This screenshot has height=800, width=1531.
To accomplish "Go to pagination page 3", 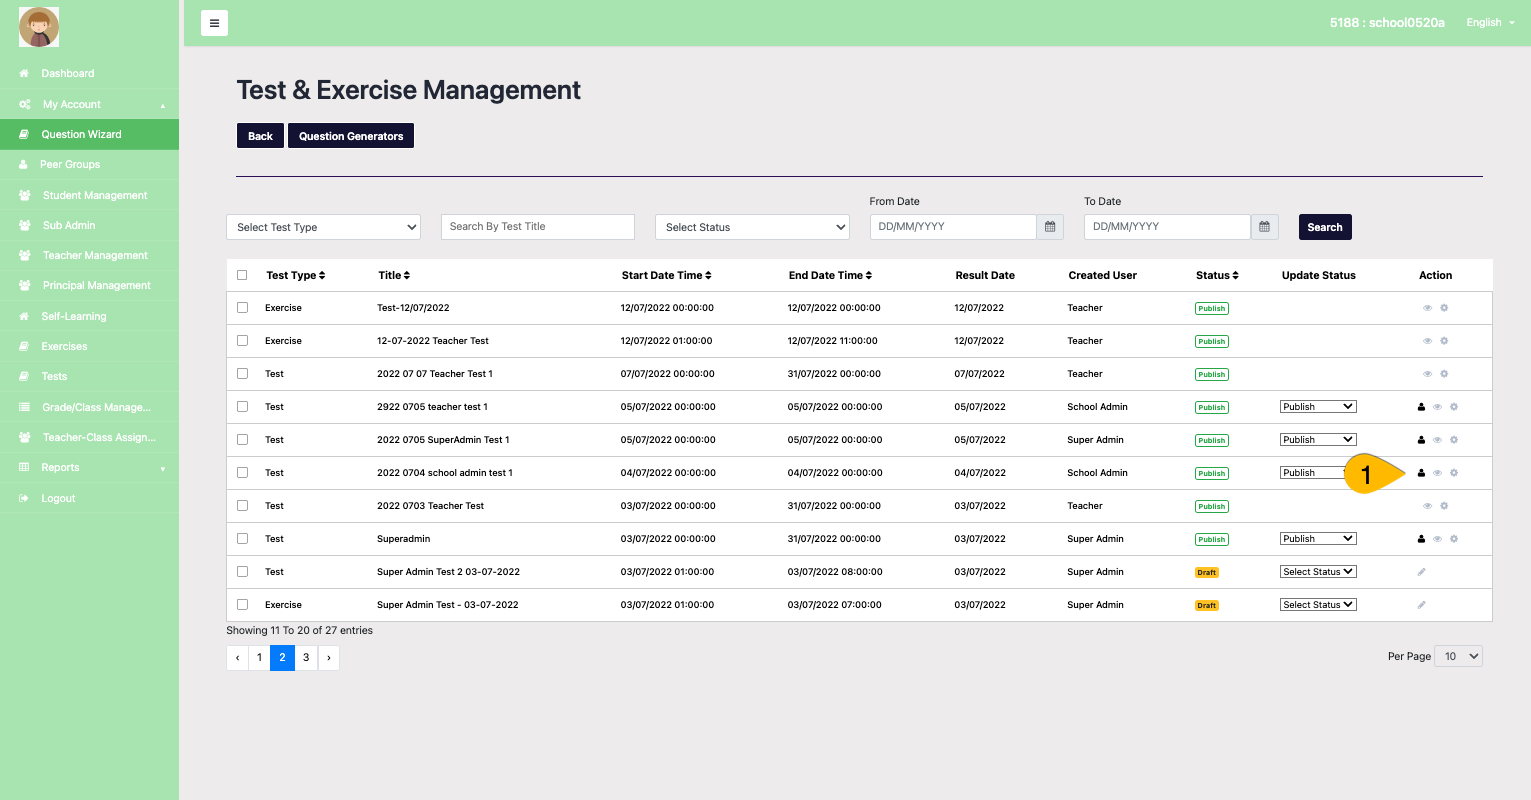I will click(x=306, y=657).
